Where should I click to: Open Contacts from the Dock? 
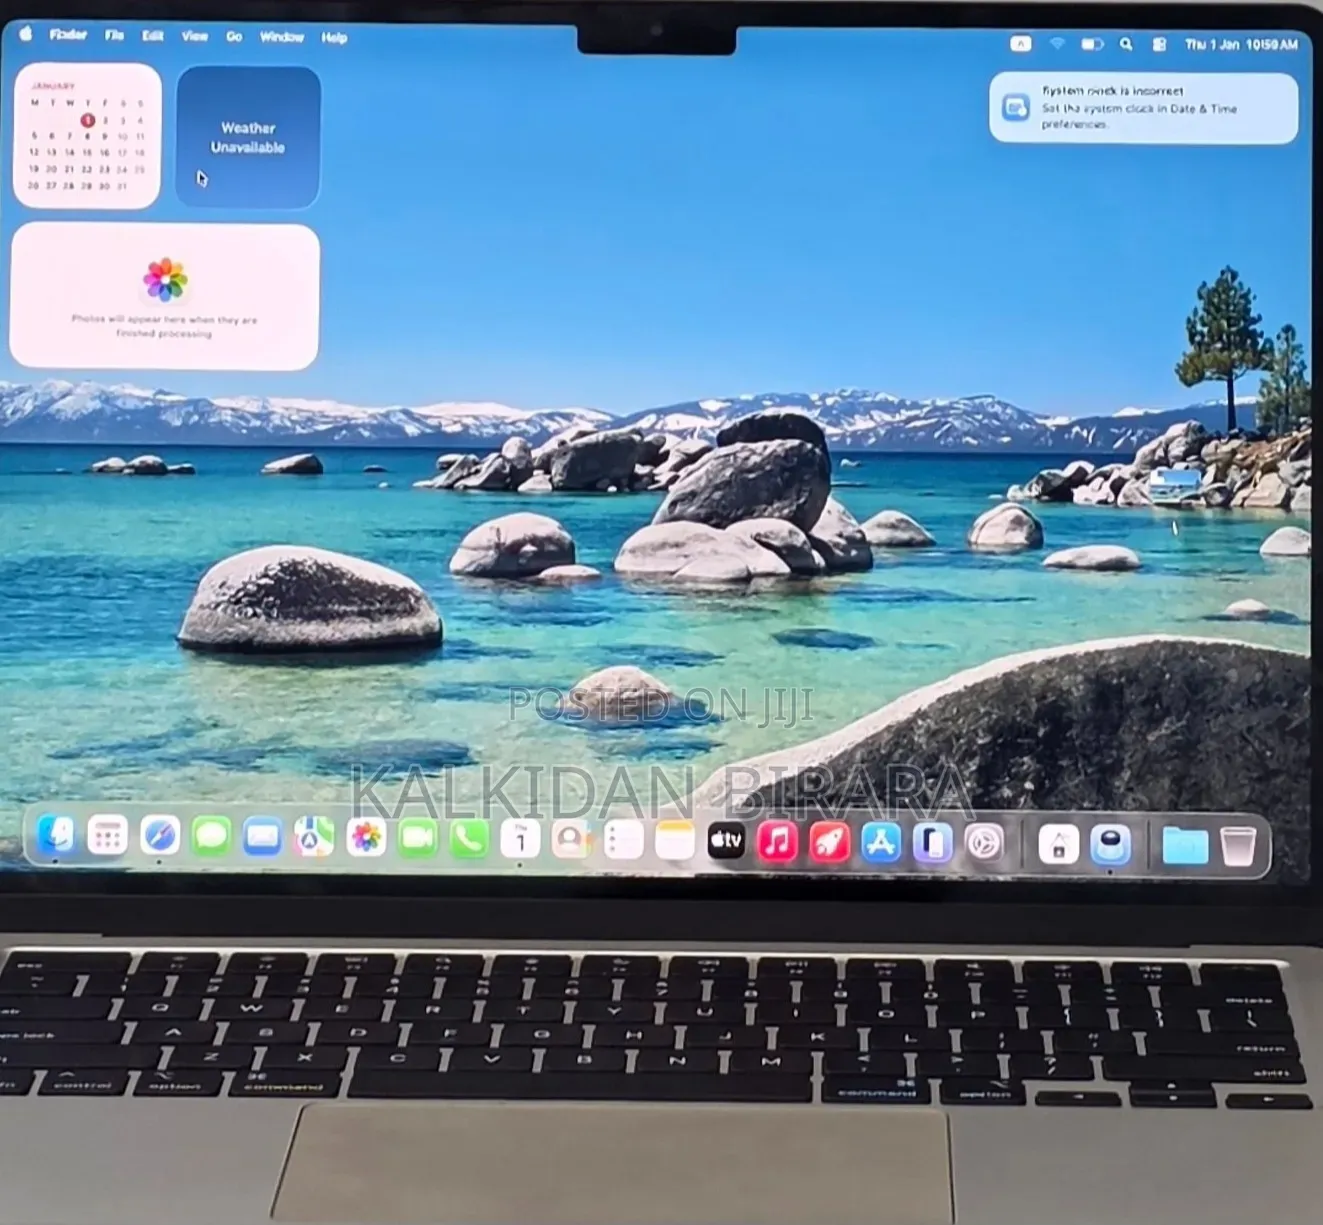click(571, 840)
